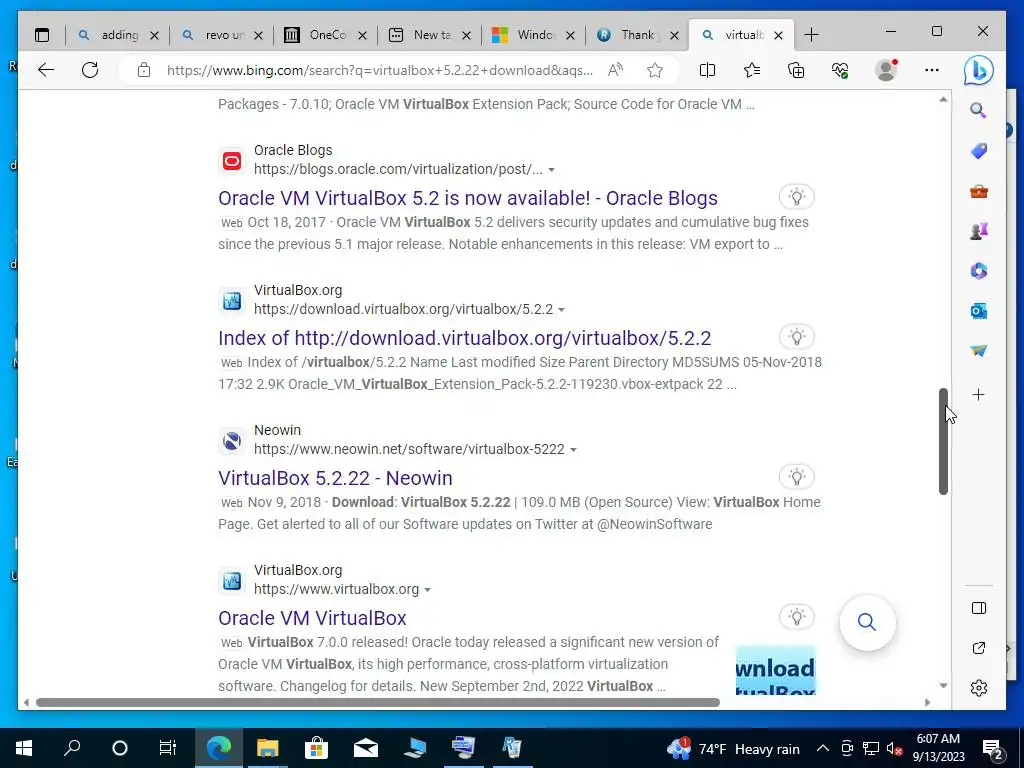Add a new app to sidebar
Image resolution: width=1024 pixels, height=768 pixels.
(978, 394)
